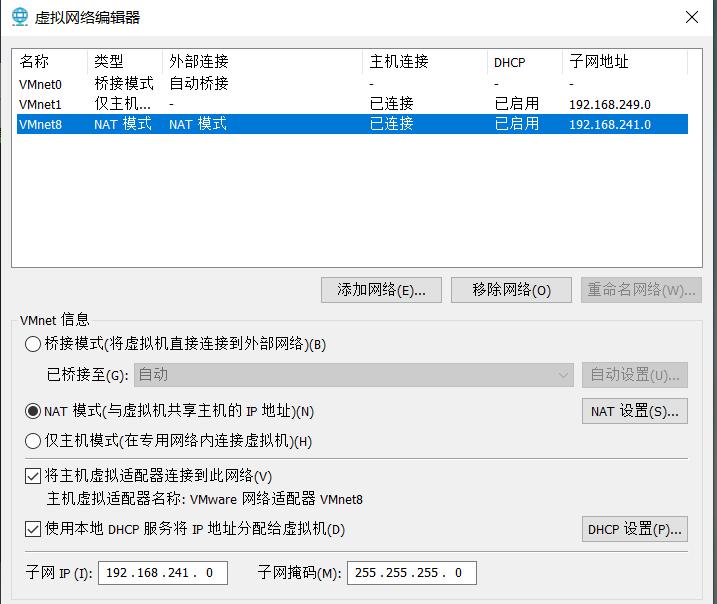Image resolution: width=717 pixels, height=604 pixels.
Task: Open the 添加网络(E)... dialog
Action: tap(381, 290)
